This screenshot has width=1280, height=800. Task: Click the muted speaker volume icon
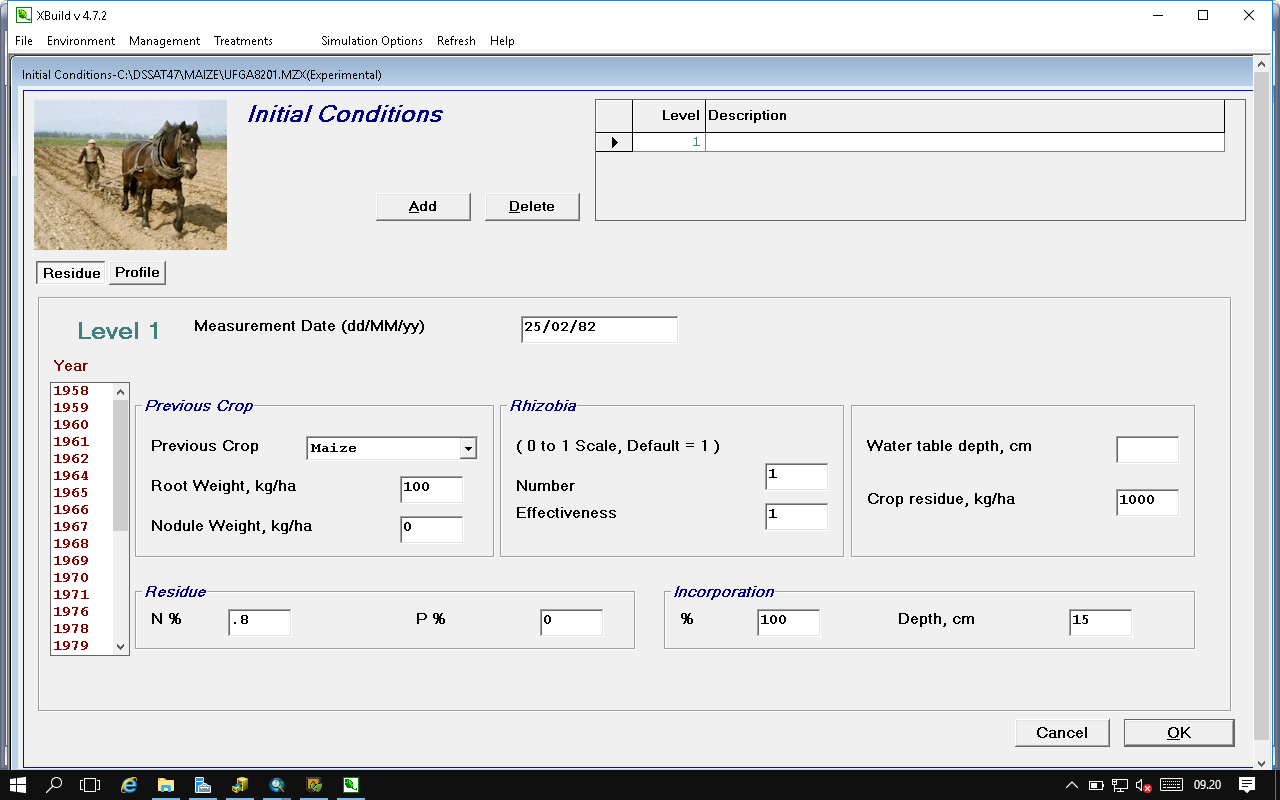[x=1143, y=785]
